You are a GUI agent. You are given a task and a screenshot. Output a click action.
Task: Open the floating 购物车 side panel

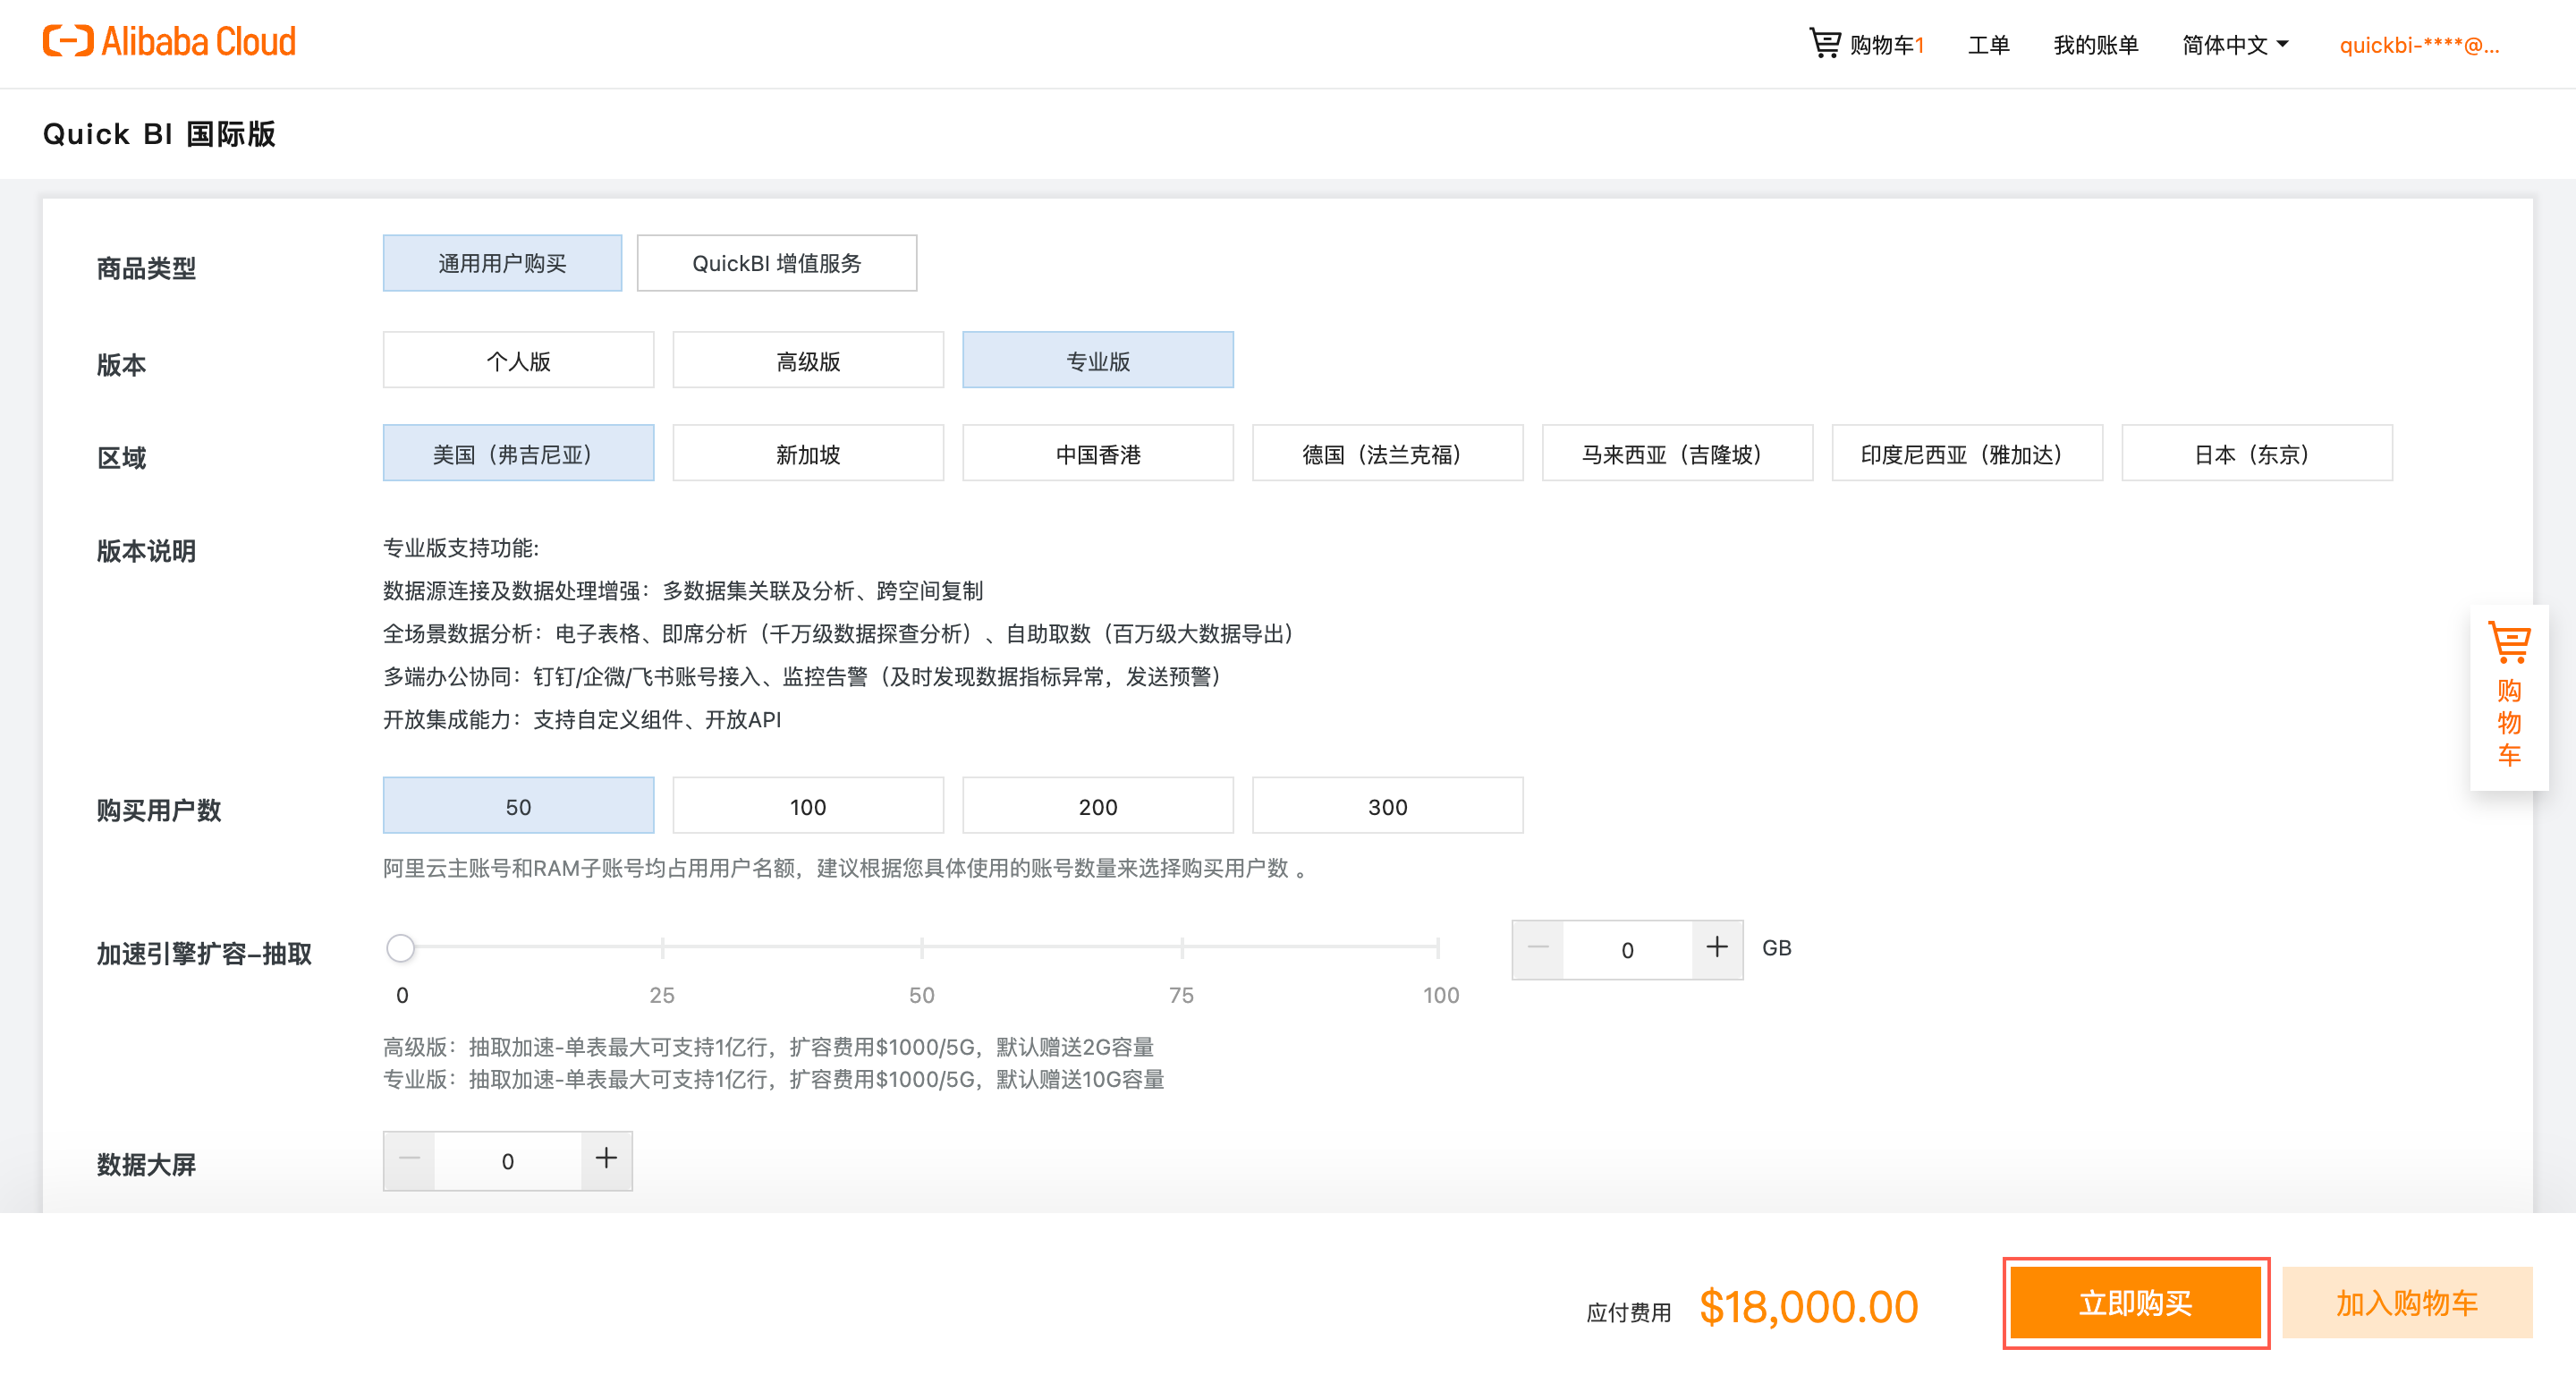point(2508,697)
